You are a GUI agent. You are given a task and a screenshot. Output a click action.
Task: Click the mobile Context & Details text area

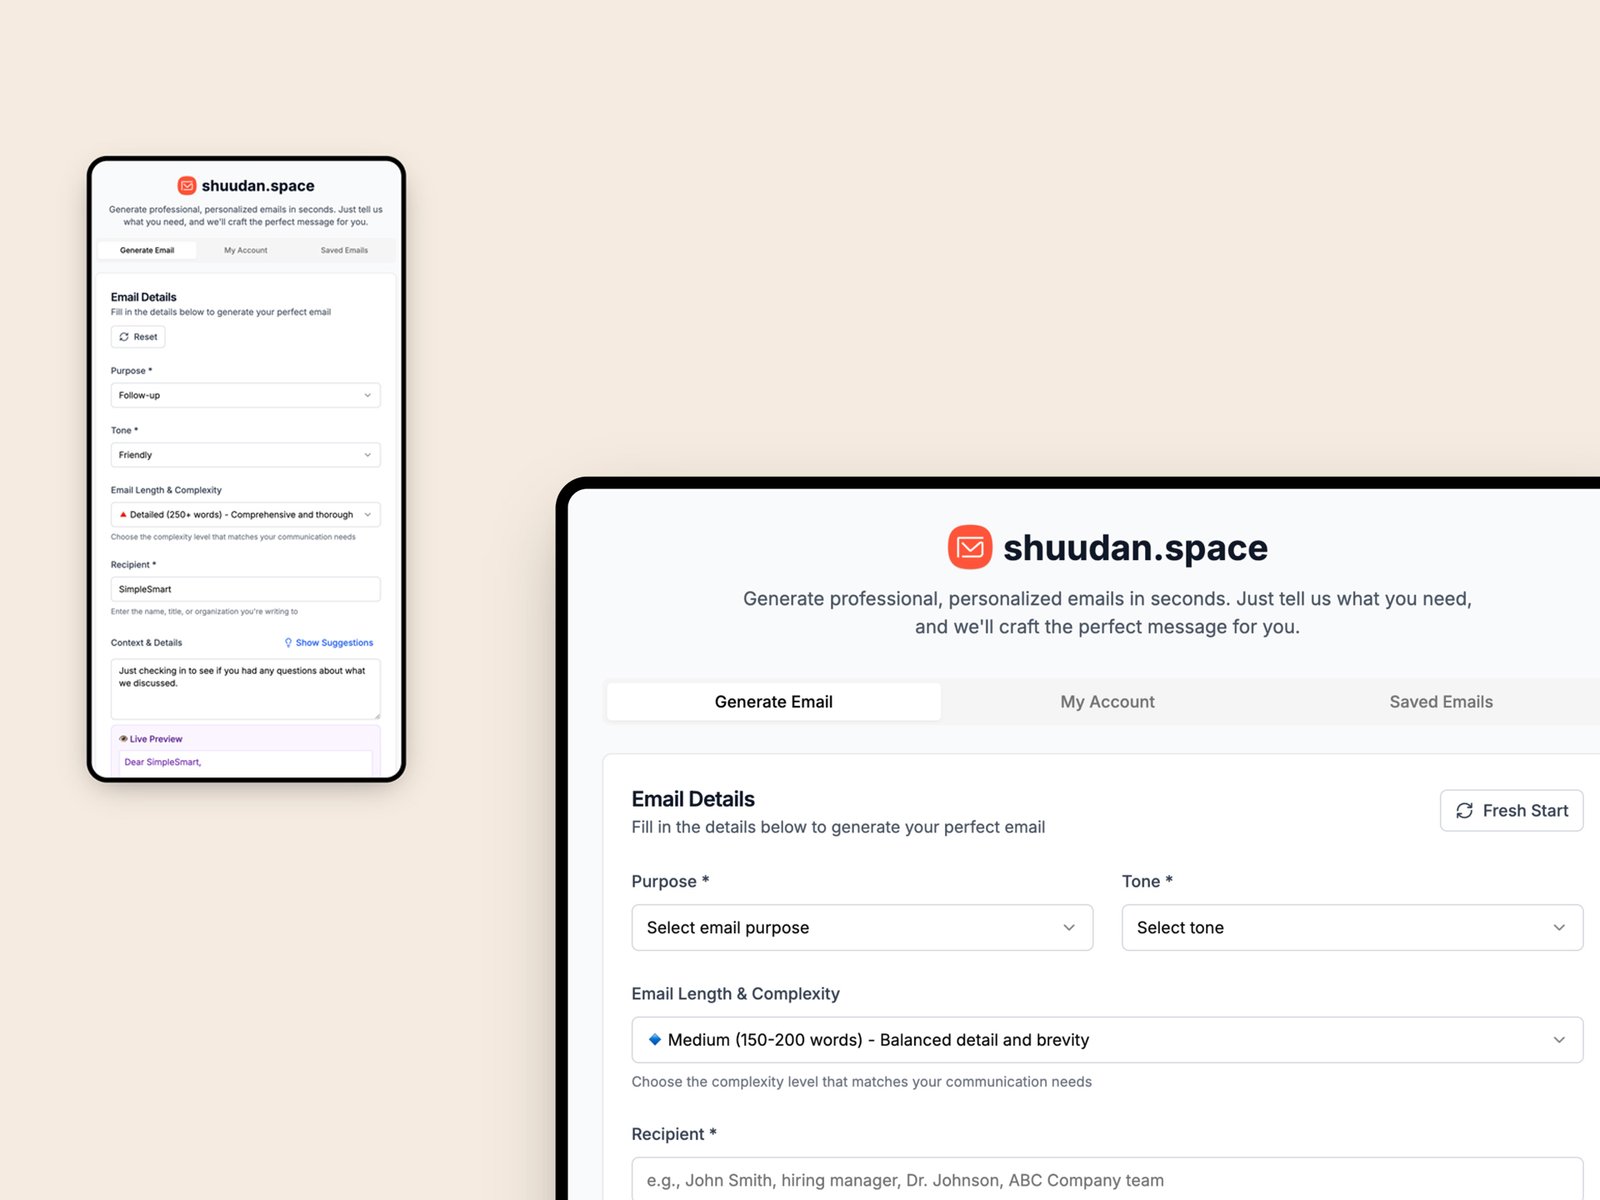(x=245, y=689)
